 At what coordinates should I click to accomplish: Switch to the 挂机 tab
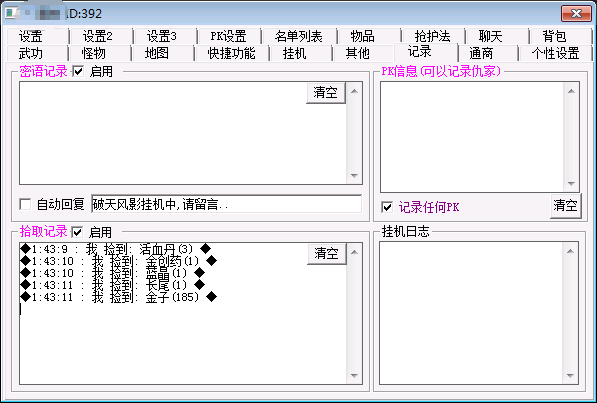(x=295, y=53)
